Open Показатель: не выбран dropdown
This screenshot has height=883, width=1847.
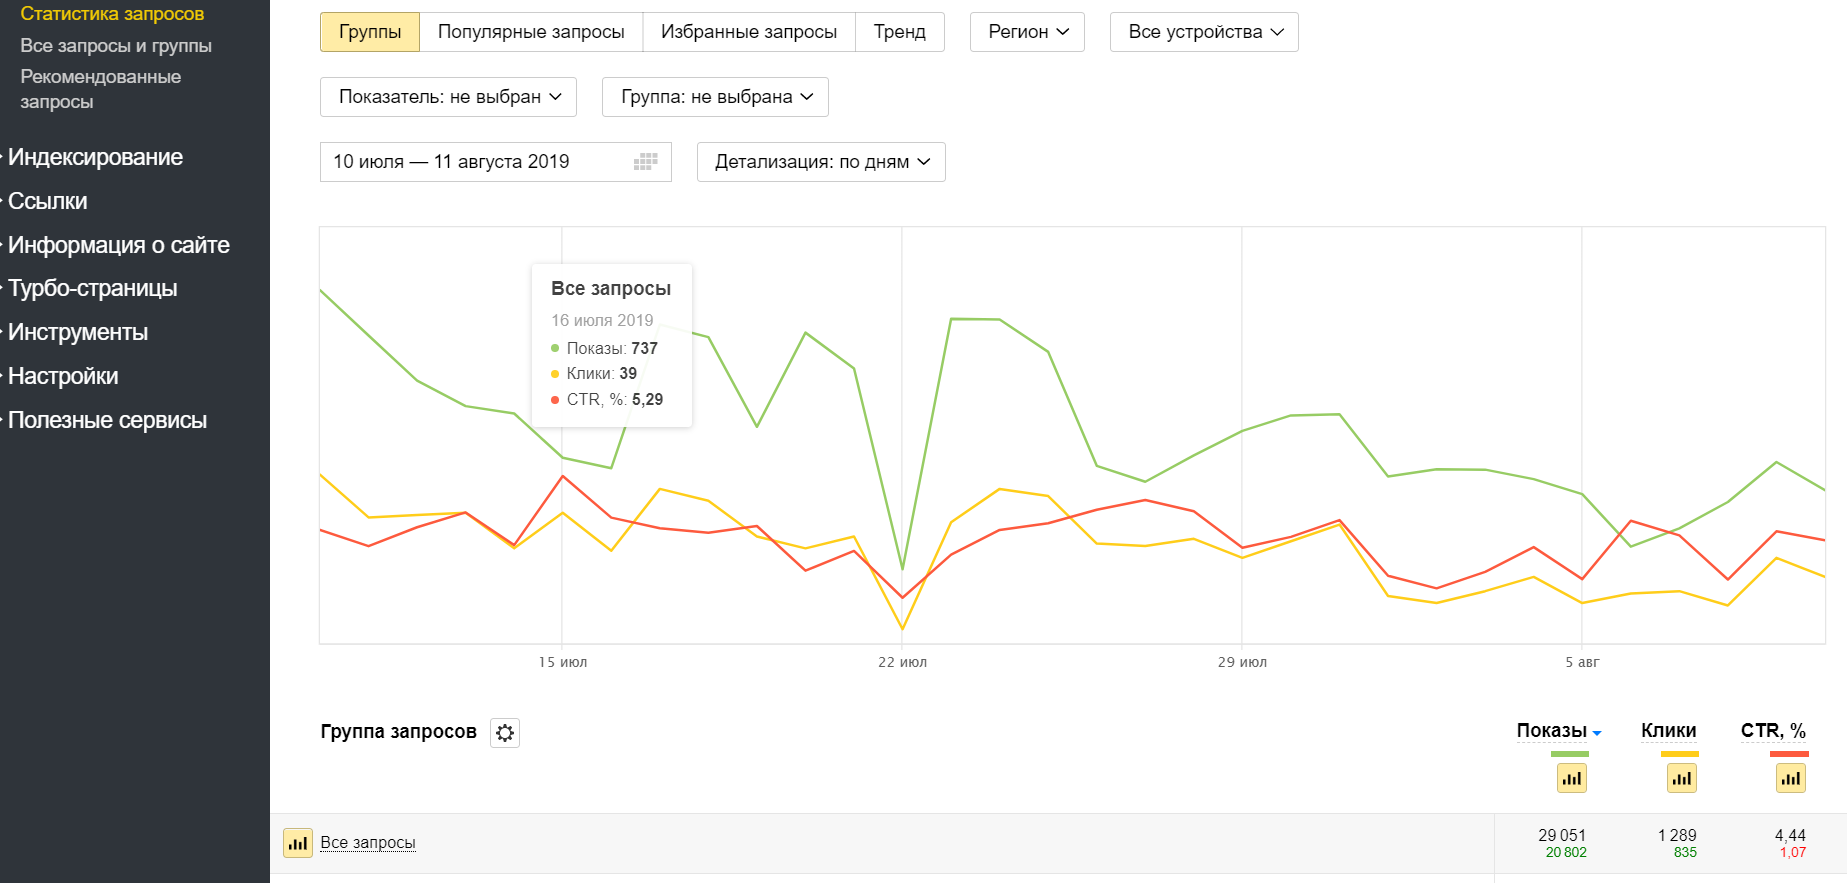(448, 97)
